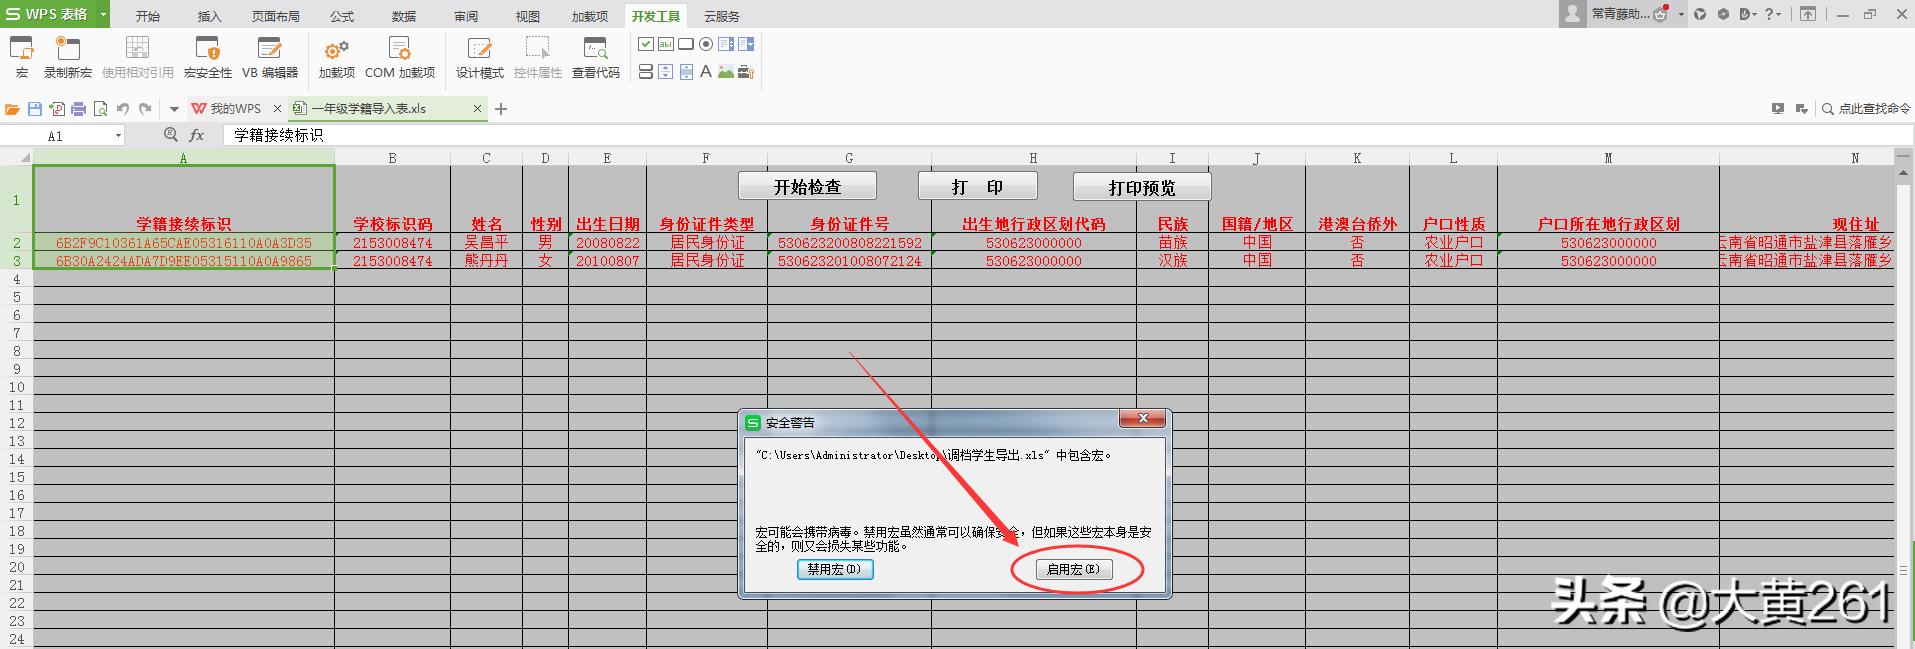Screen dimensions: 1915x649
Task: Insert a list box control
Action: [726, 44]
